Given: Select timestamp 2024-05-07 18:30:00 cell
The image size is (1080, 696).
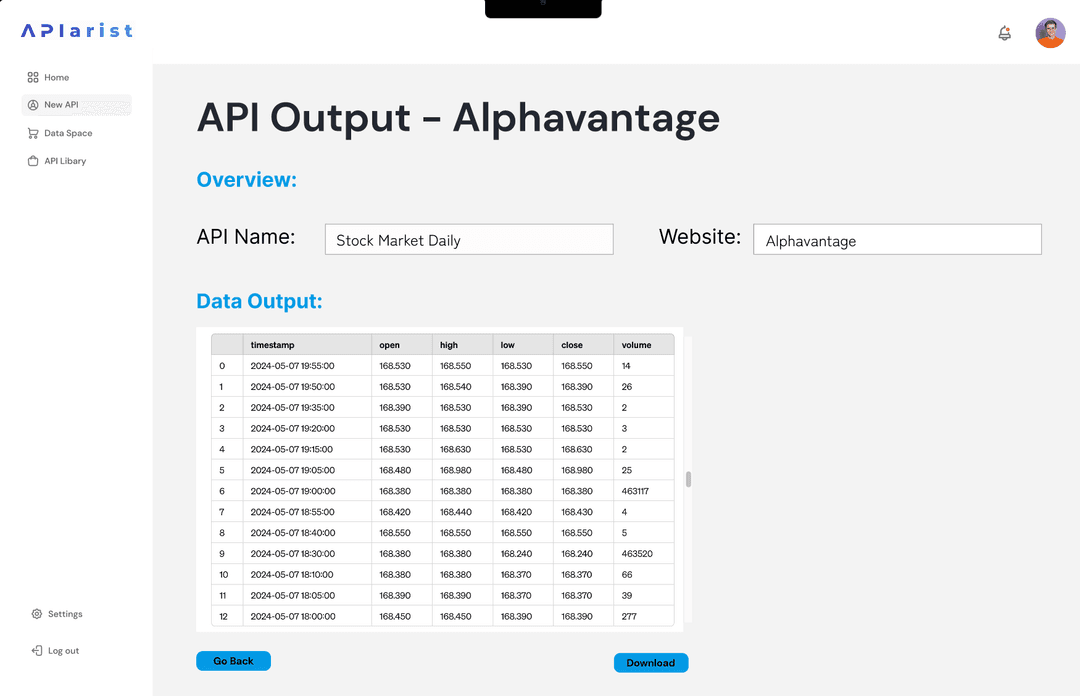Looking at the screenshot, I should point(307,553).
